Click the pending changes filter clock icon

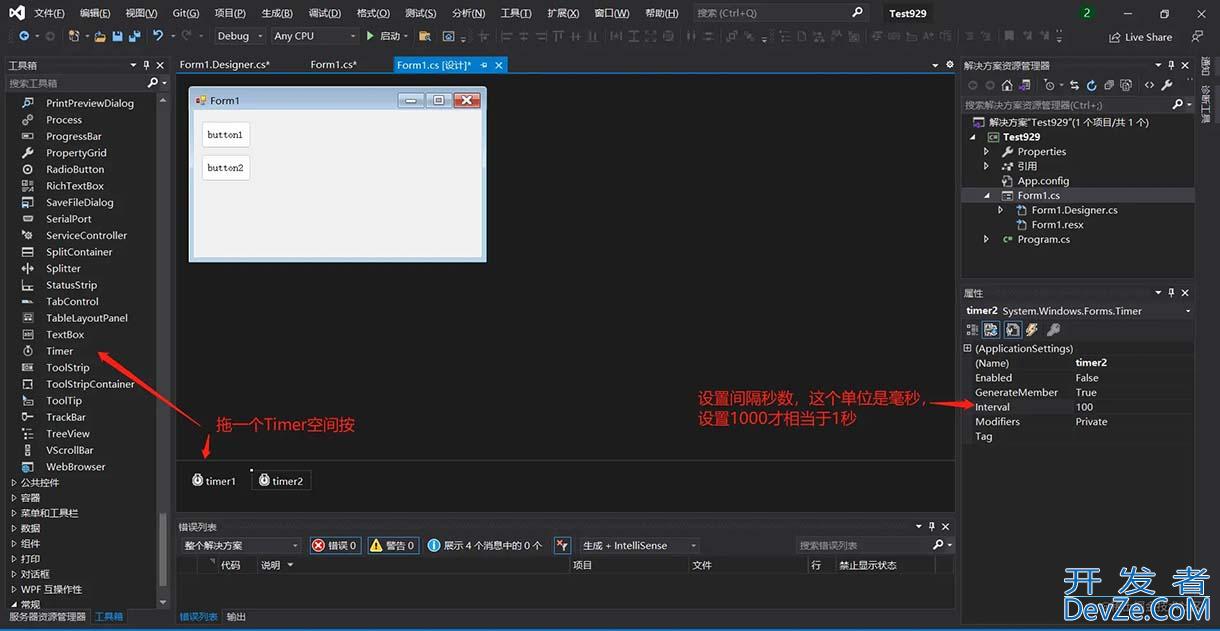click(1049, 85)
